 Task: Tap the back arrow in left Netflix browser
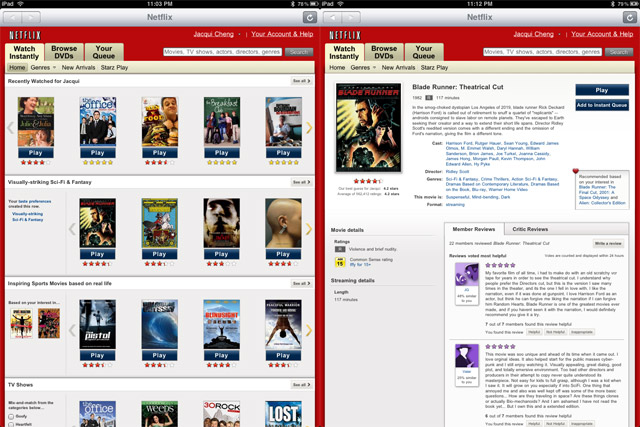13,18
